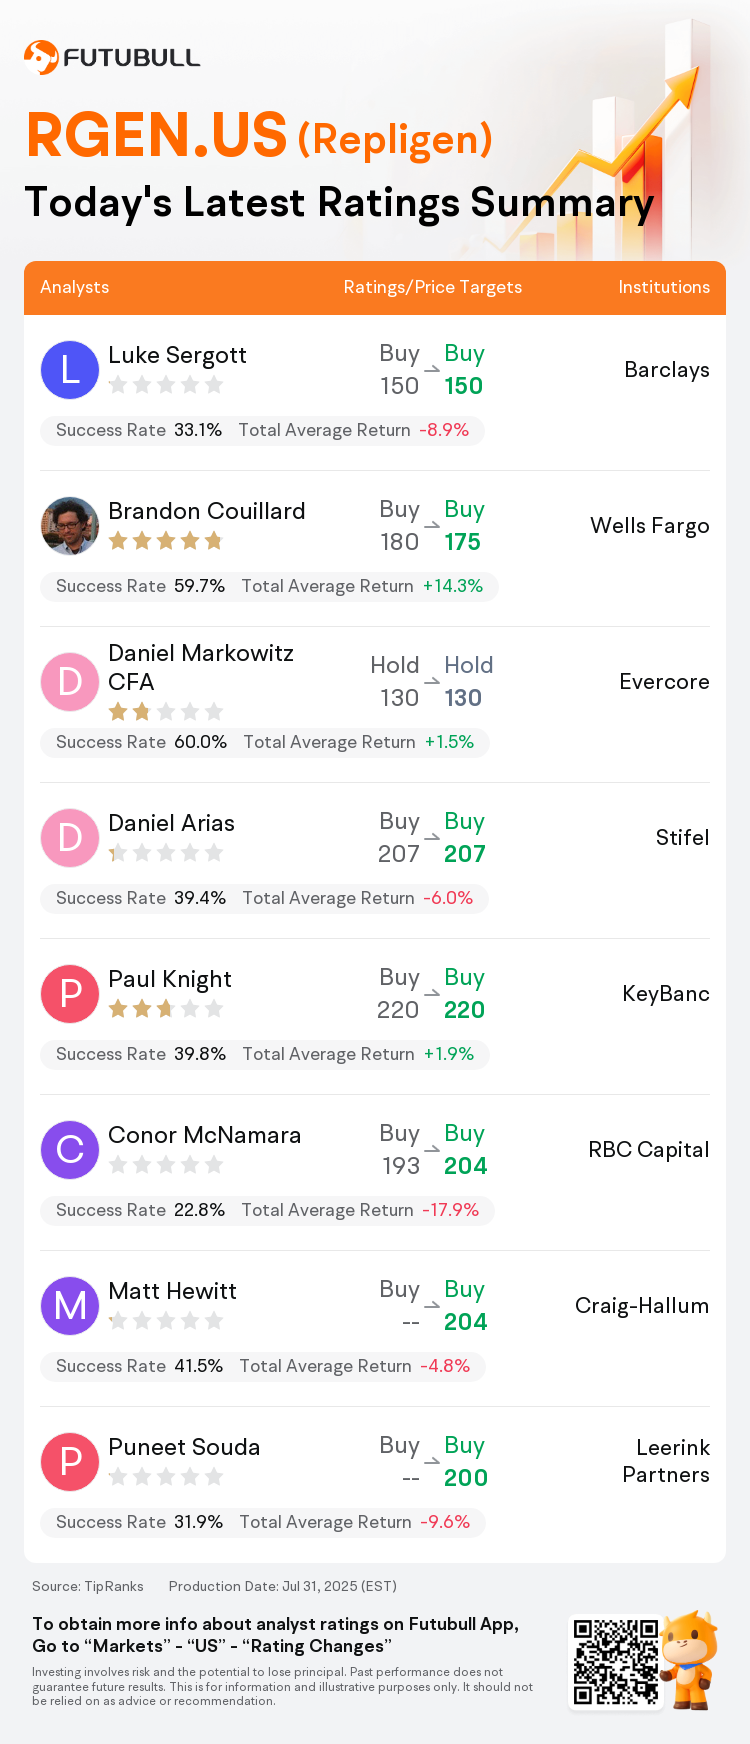Select the Ratings/Price Targets column header

(433, 287)
